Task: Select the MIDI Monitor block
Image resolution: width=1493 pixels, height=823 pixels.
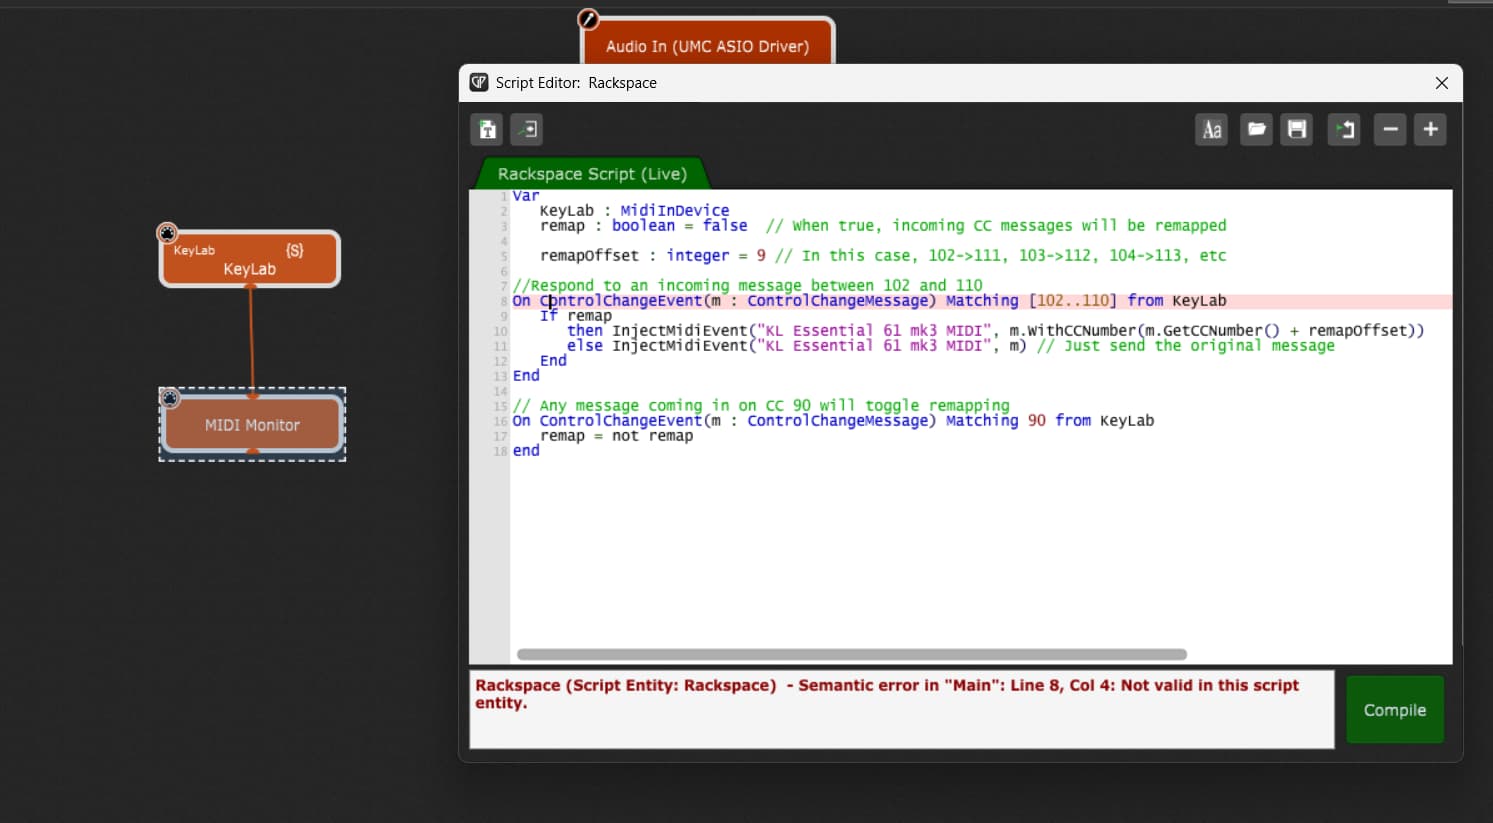Action: tap(252, 425)
